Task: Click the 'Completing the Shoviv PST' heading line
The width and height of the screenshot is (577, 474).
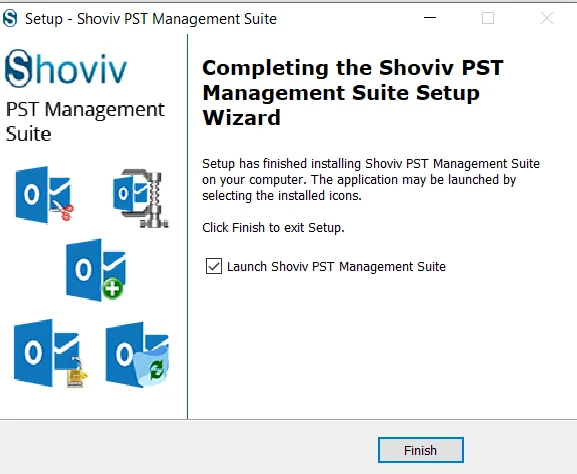Action: pyautogui.click(x=353, y=68)
